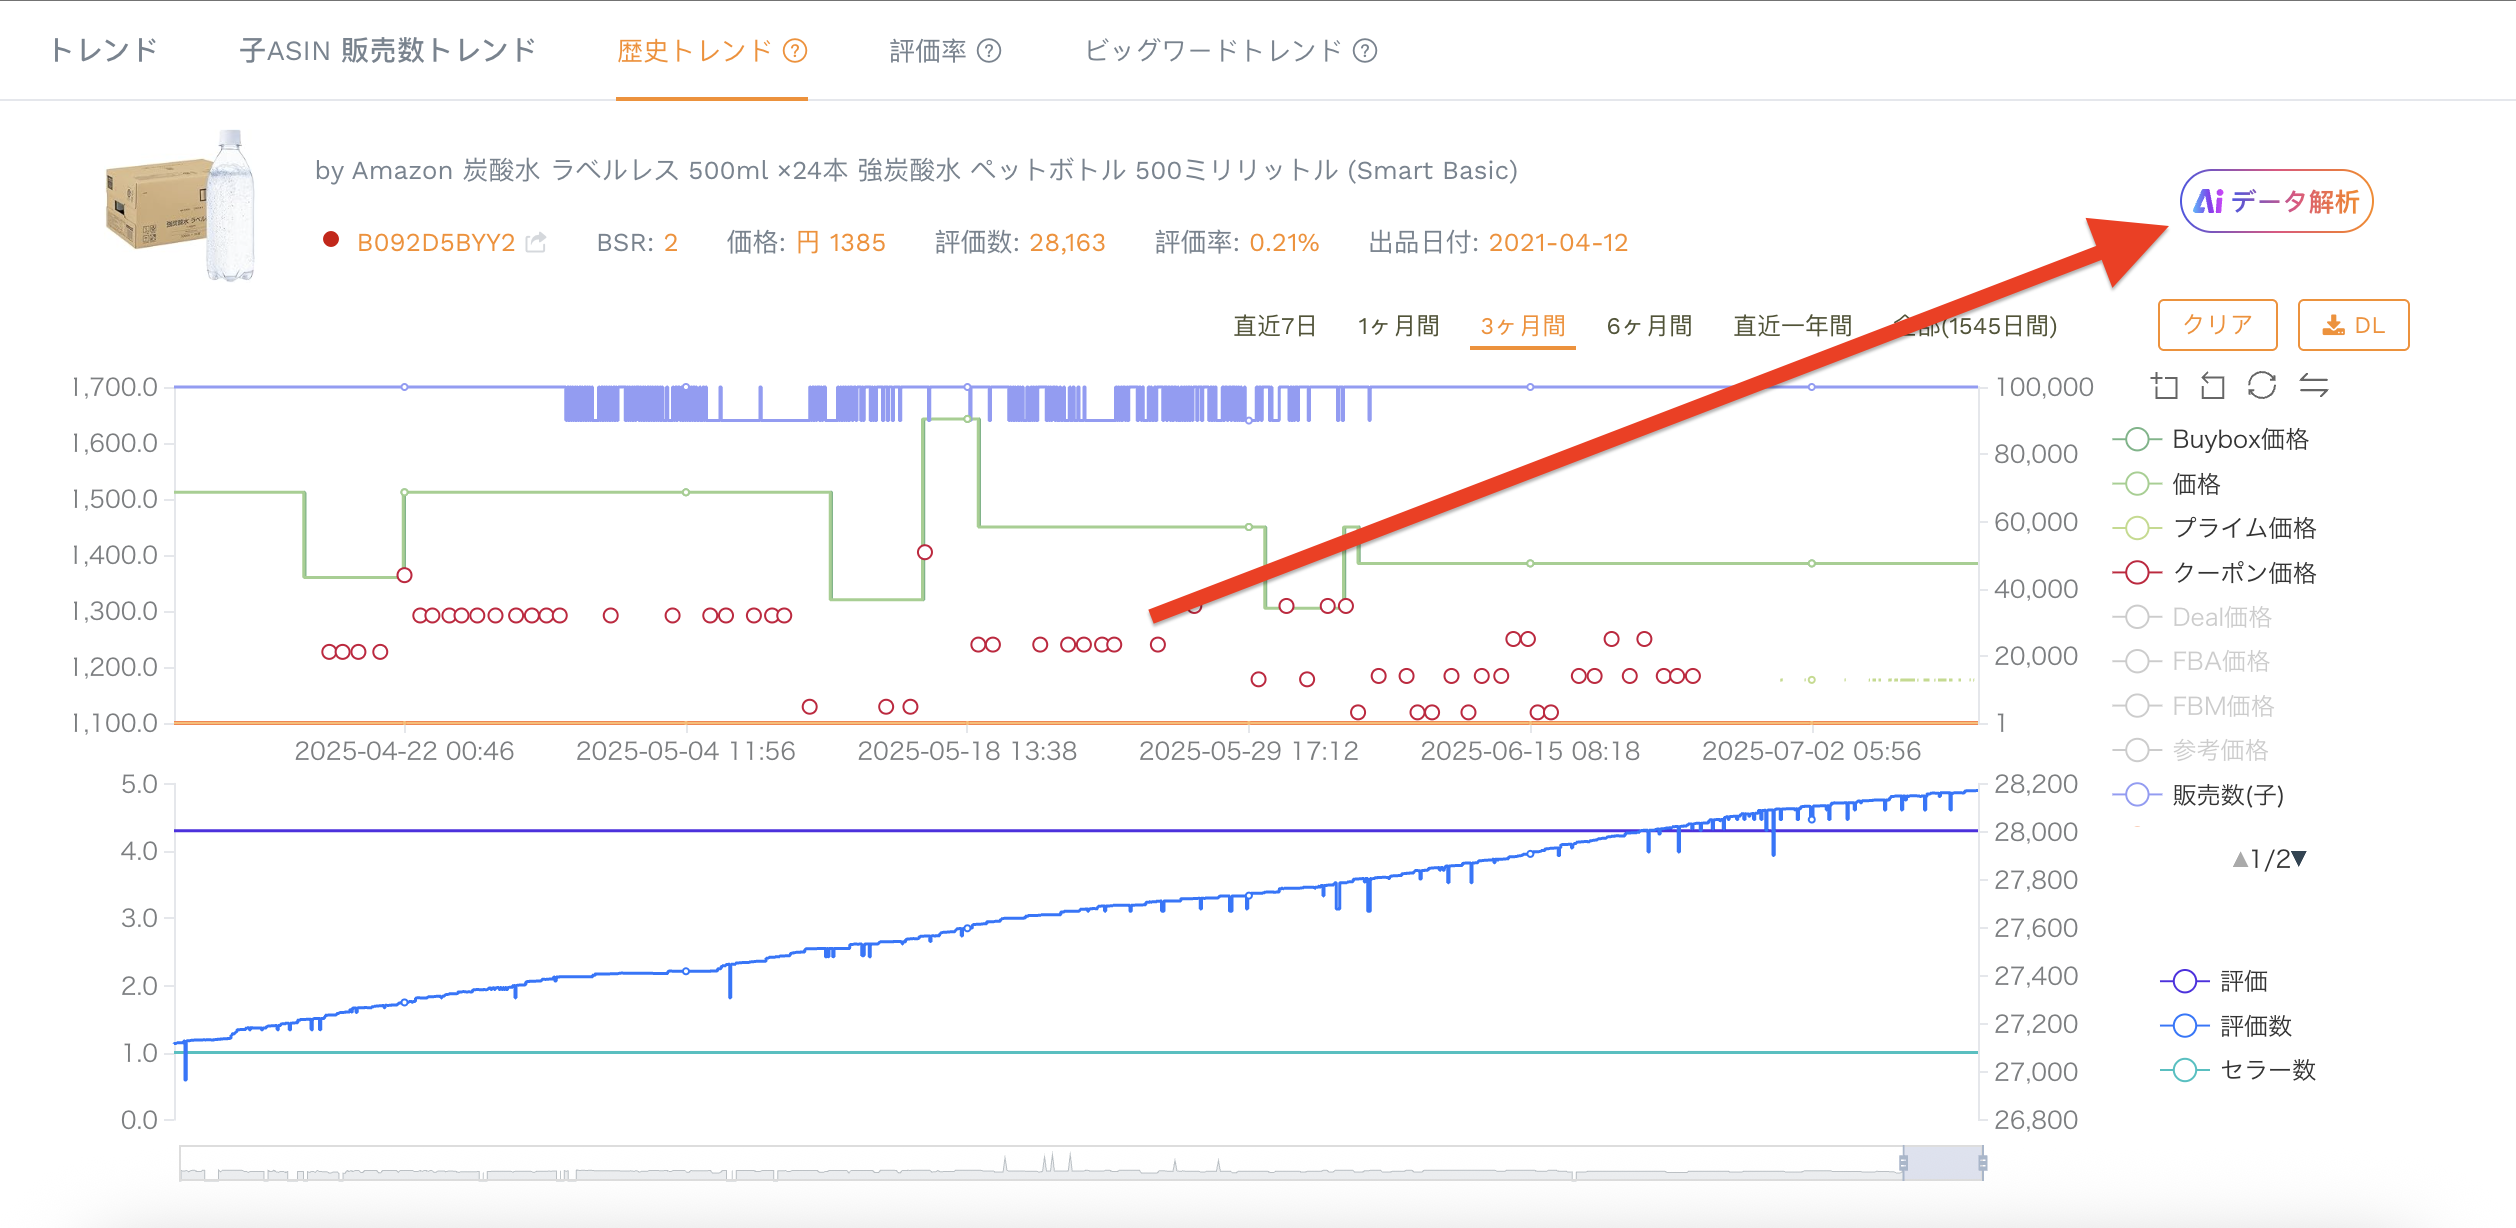Viewport: 2516px width, 1228px height.
Task: Select the 直近一年間 time range
Action: (1793, 326)
